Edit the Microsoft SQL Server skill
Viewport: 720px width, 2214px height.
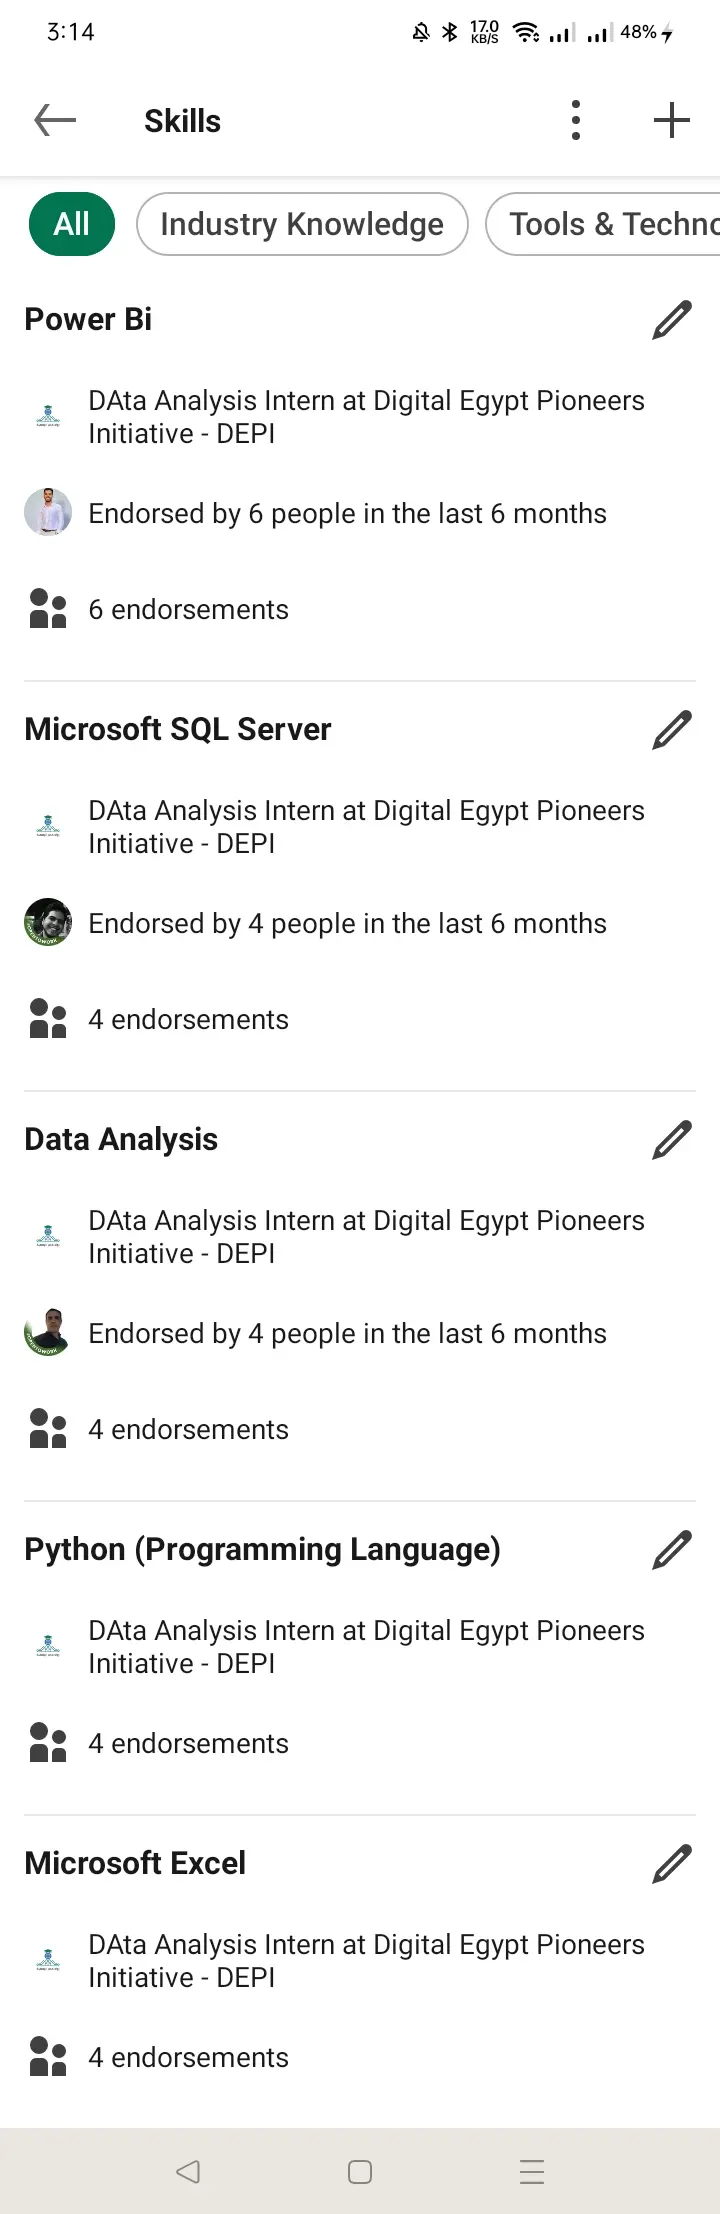click(671, 729)
